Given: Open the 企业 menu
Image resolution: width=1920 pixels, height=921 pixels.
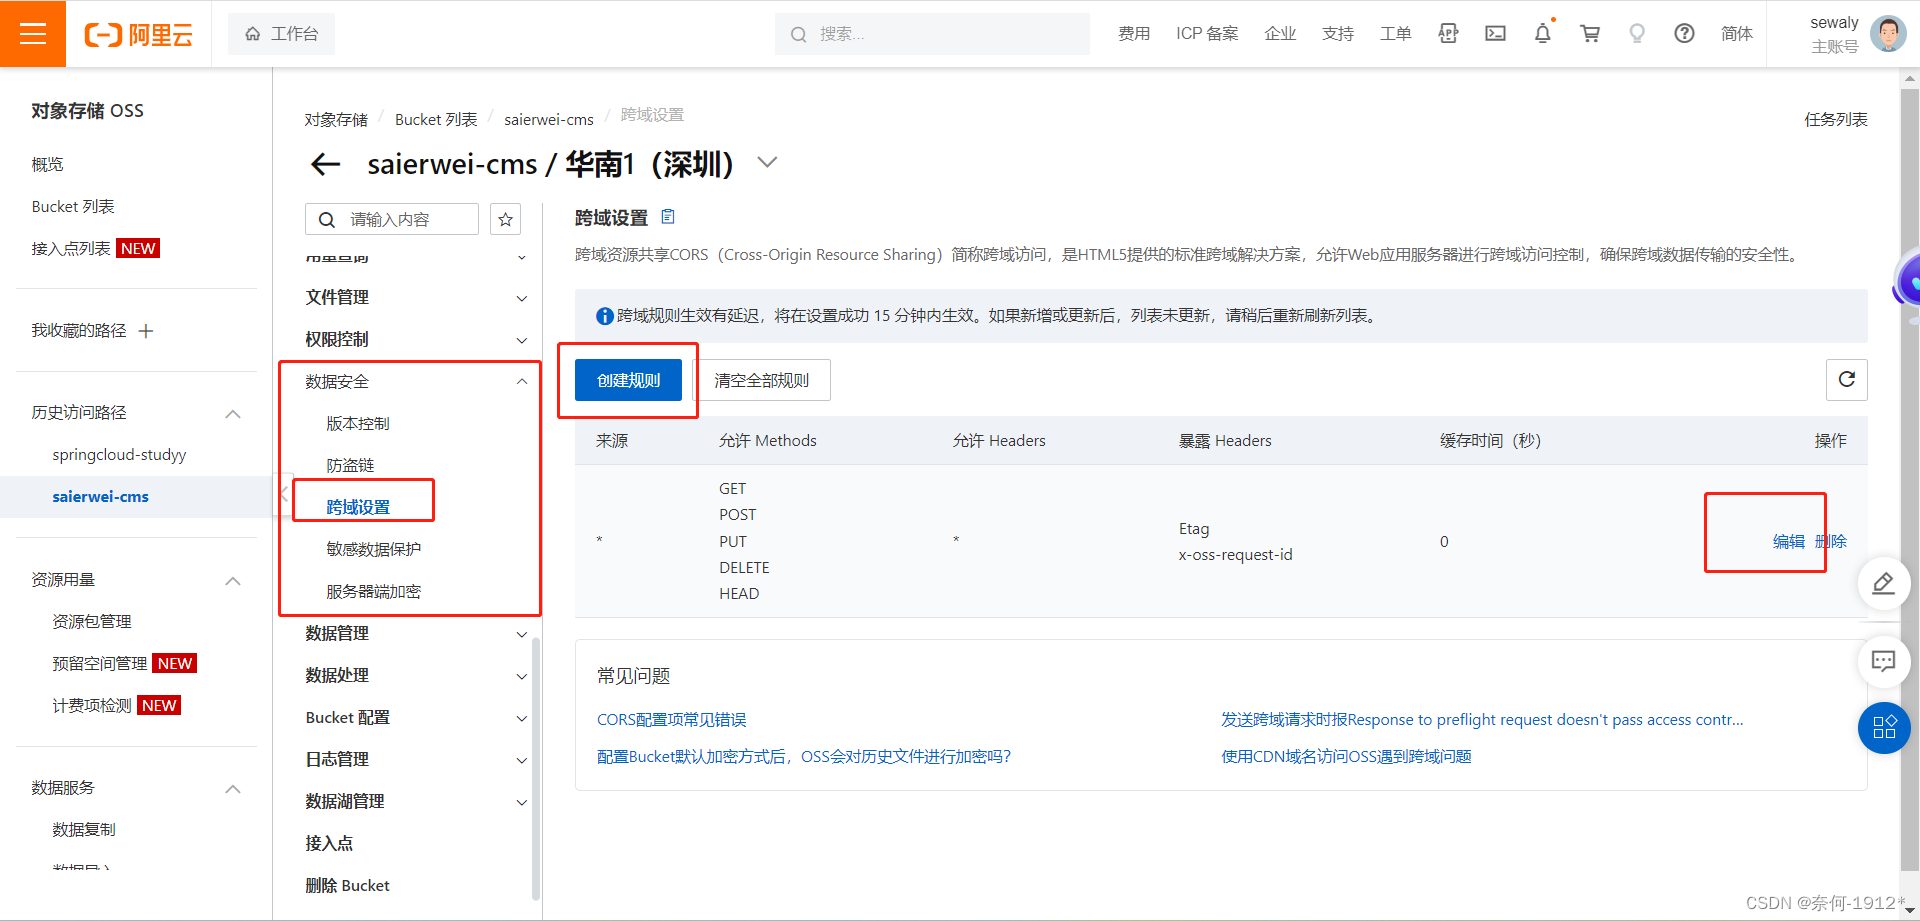Looking at the screenshot, I should [1280, 34].
